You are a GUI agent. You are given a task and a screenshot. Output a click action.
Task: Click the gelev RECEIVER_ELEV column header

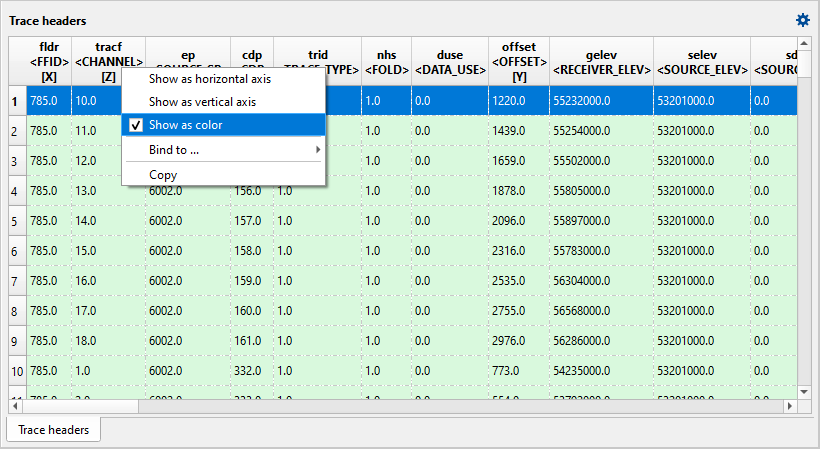(x=600, y=61)
